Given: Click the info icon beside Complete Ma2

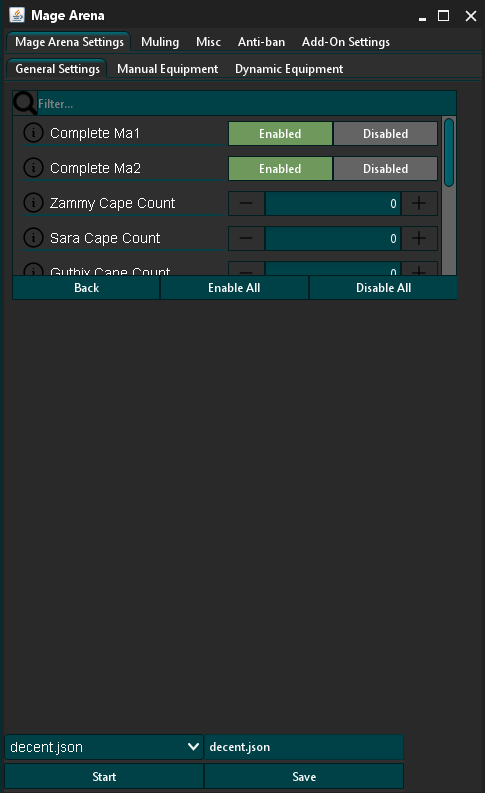Looking at the screenshot, I should 33,168.
